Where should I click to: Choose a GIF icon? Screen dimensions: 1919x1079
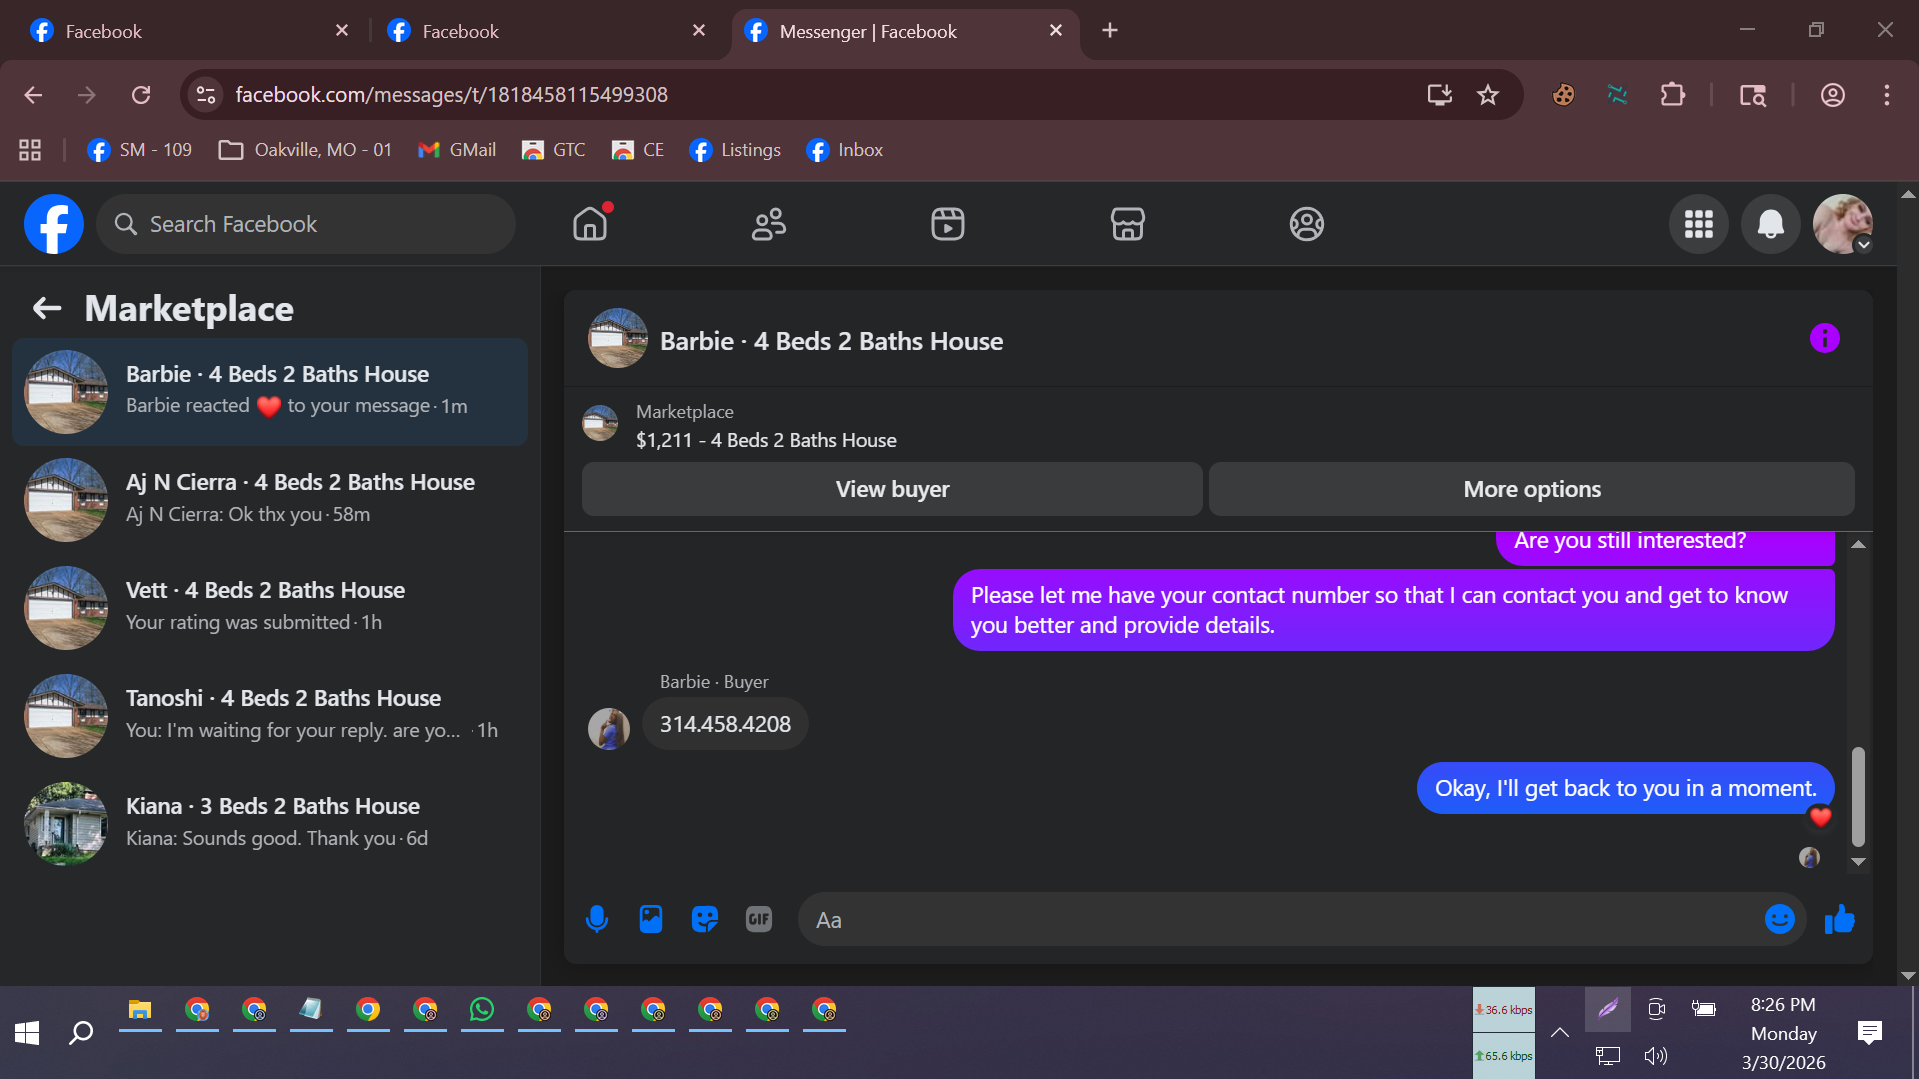point(759,919)
